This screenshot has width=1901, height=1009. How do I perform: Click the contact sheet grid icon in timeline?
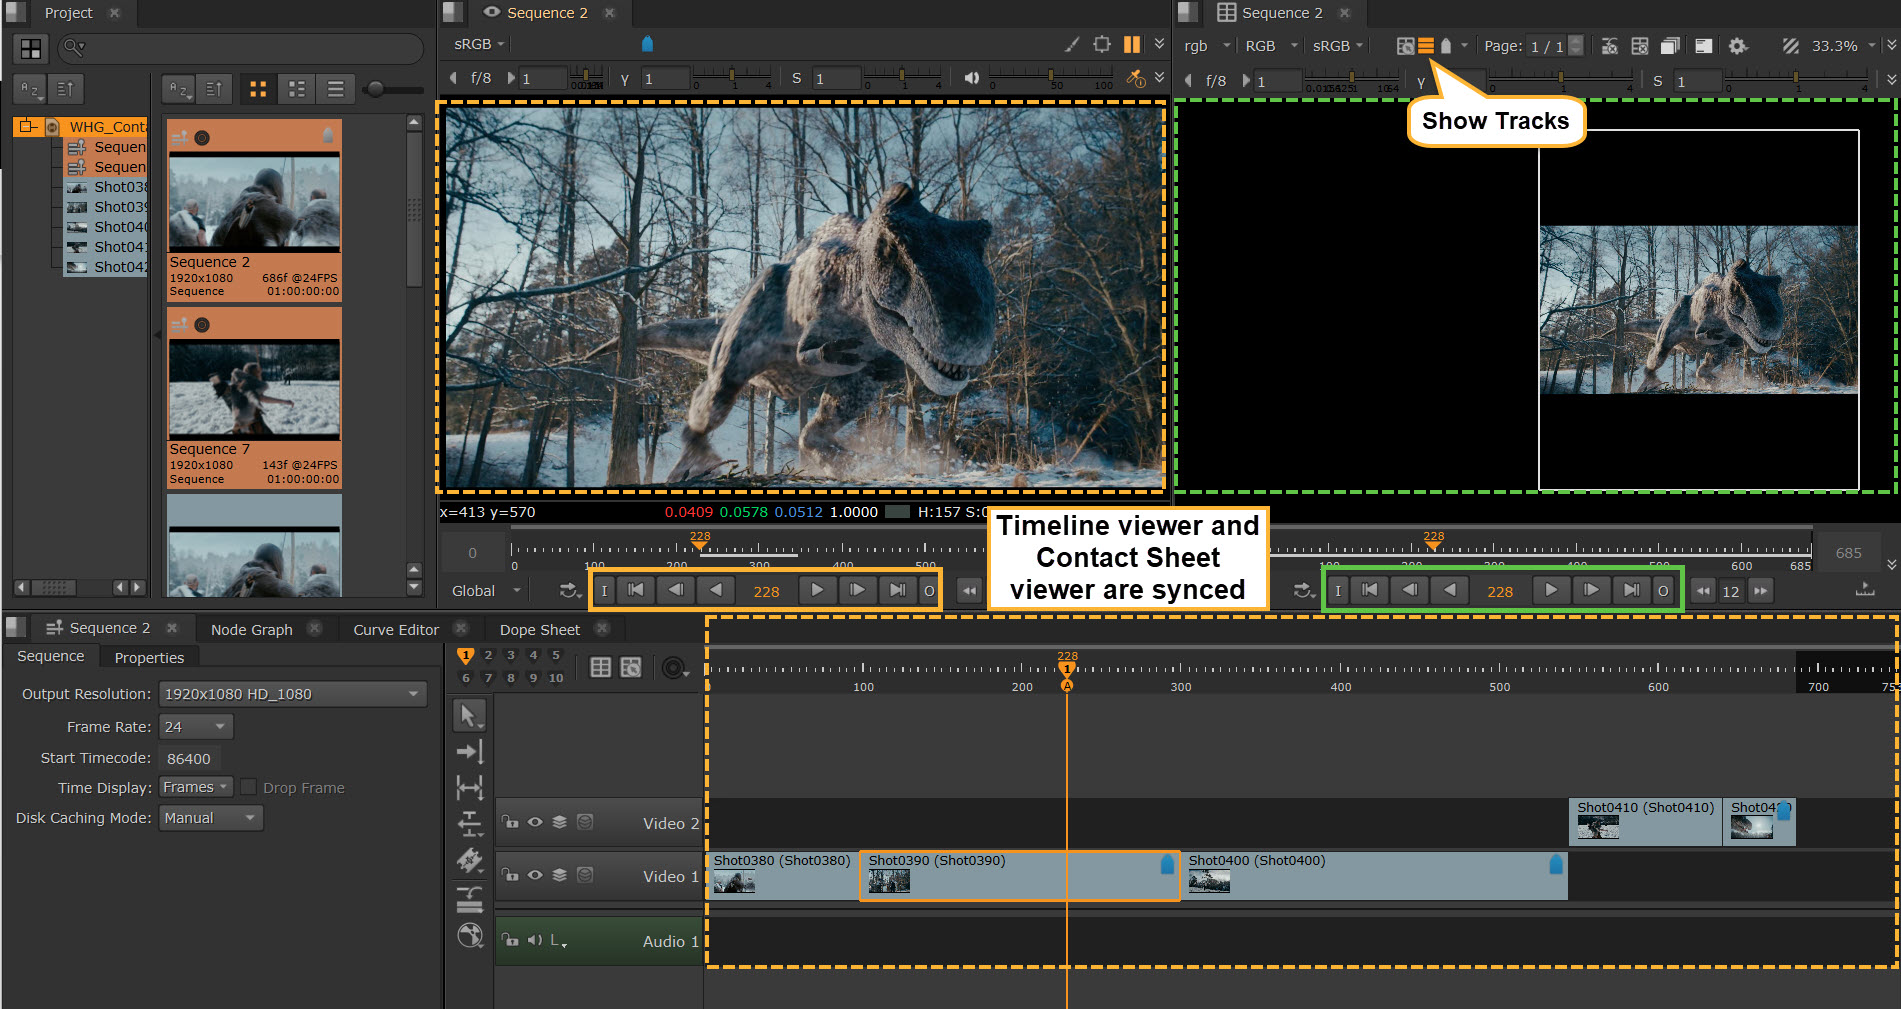(600, 667)
